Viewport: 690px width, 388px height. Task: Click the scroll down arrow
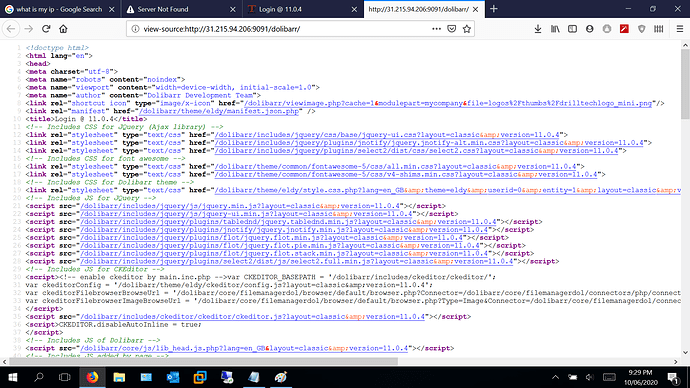coord(685,353)
